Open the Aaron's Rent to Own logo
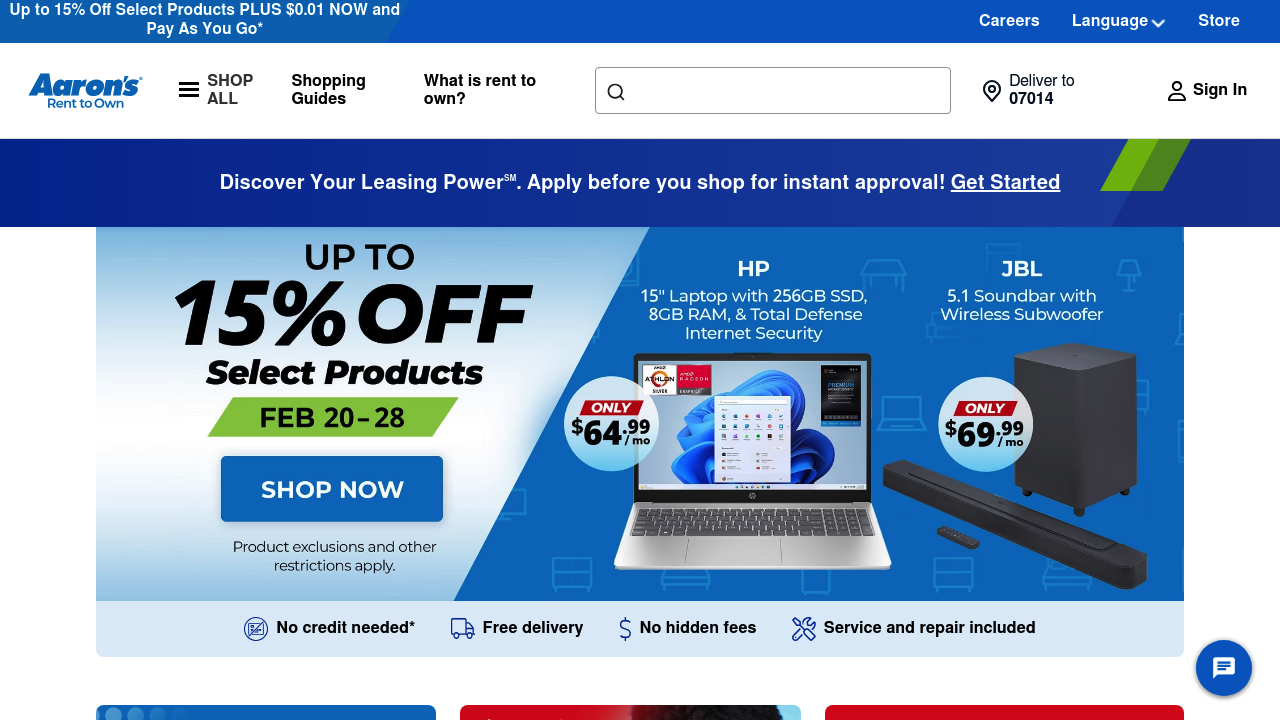Image resolution: width=1280 pixels, height=720 pixels. click(x=85, y=90)
